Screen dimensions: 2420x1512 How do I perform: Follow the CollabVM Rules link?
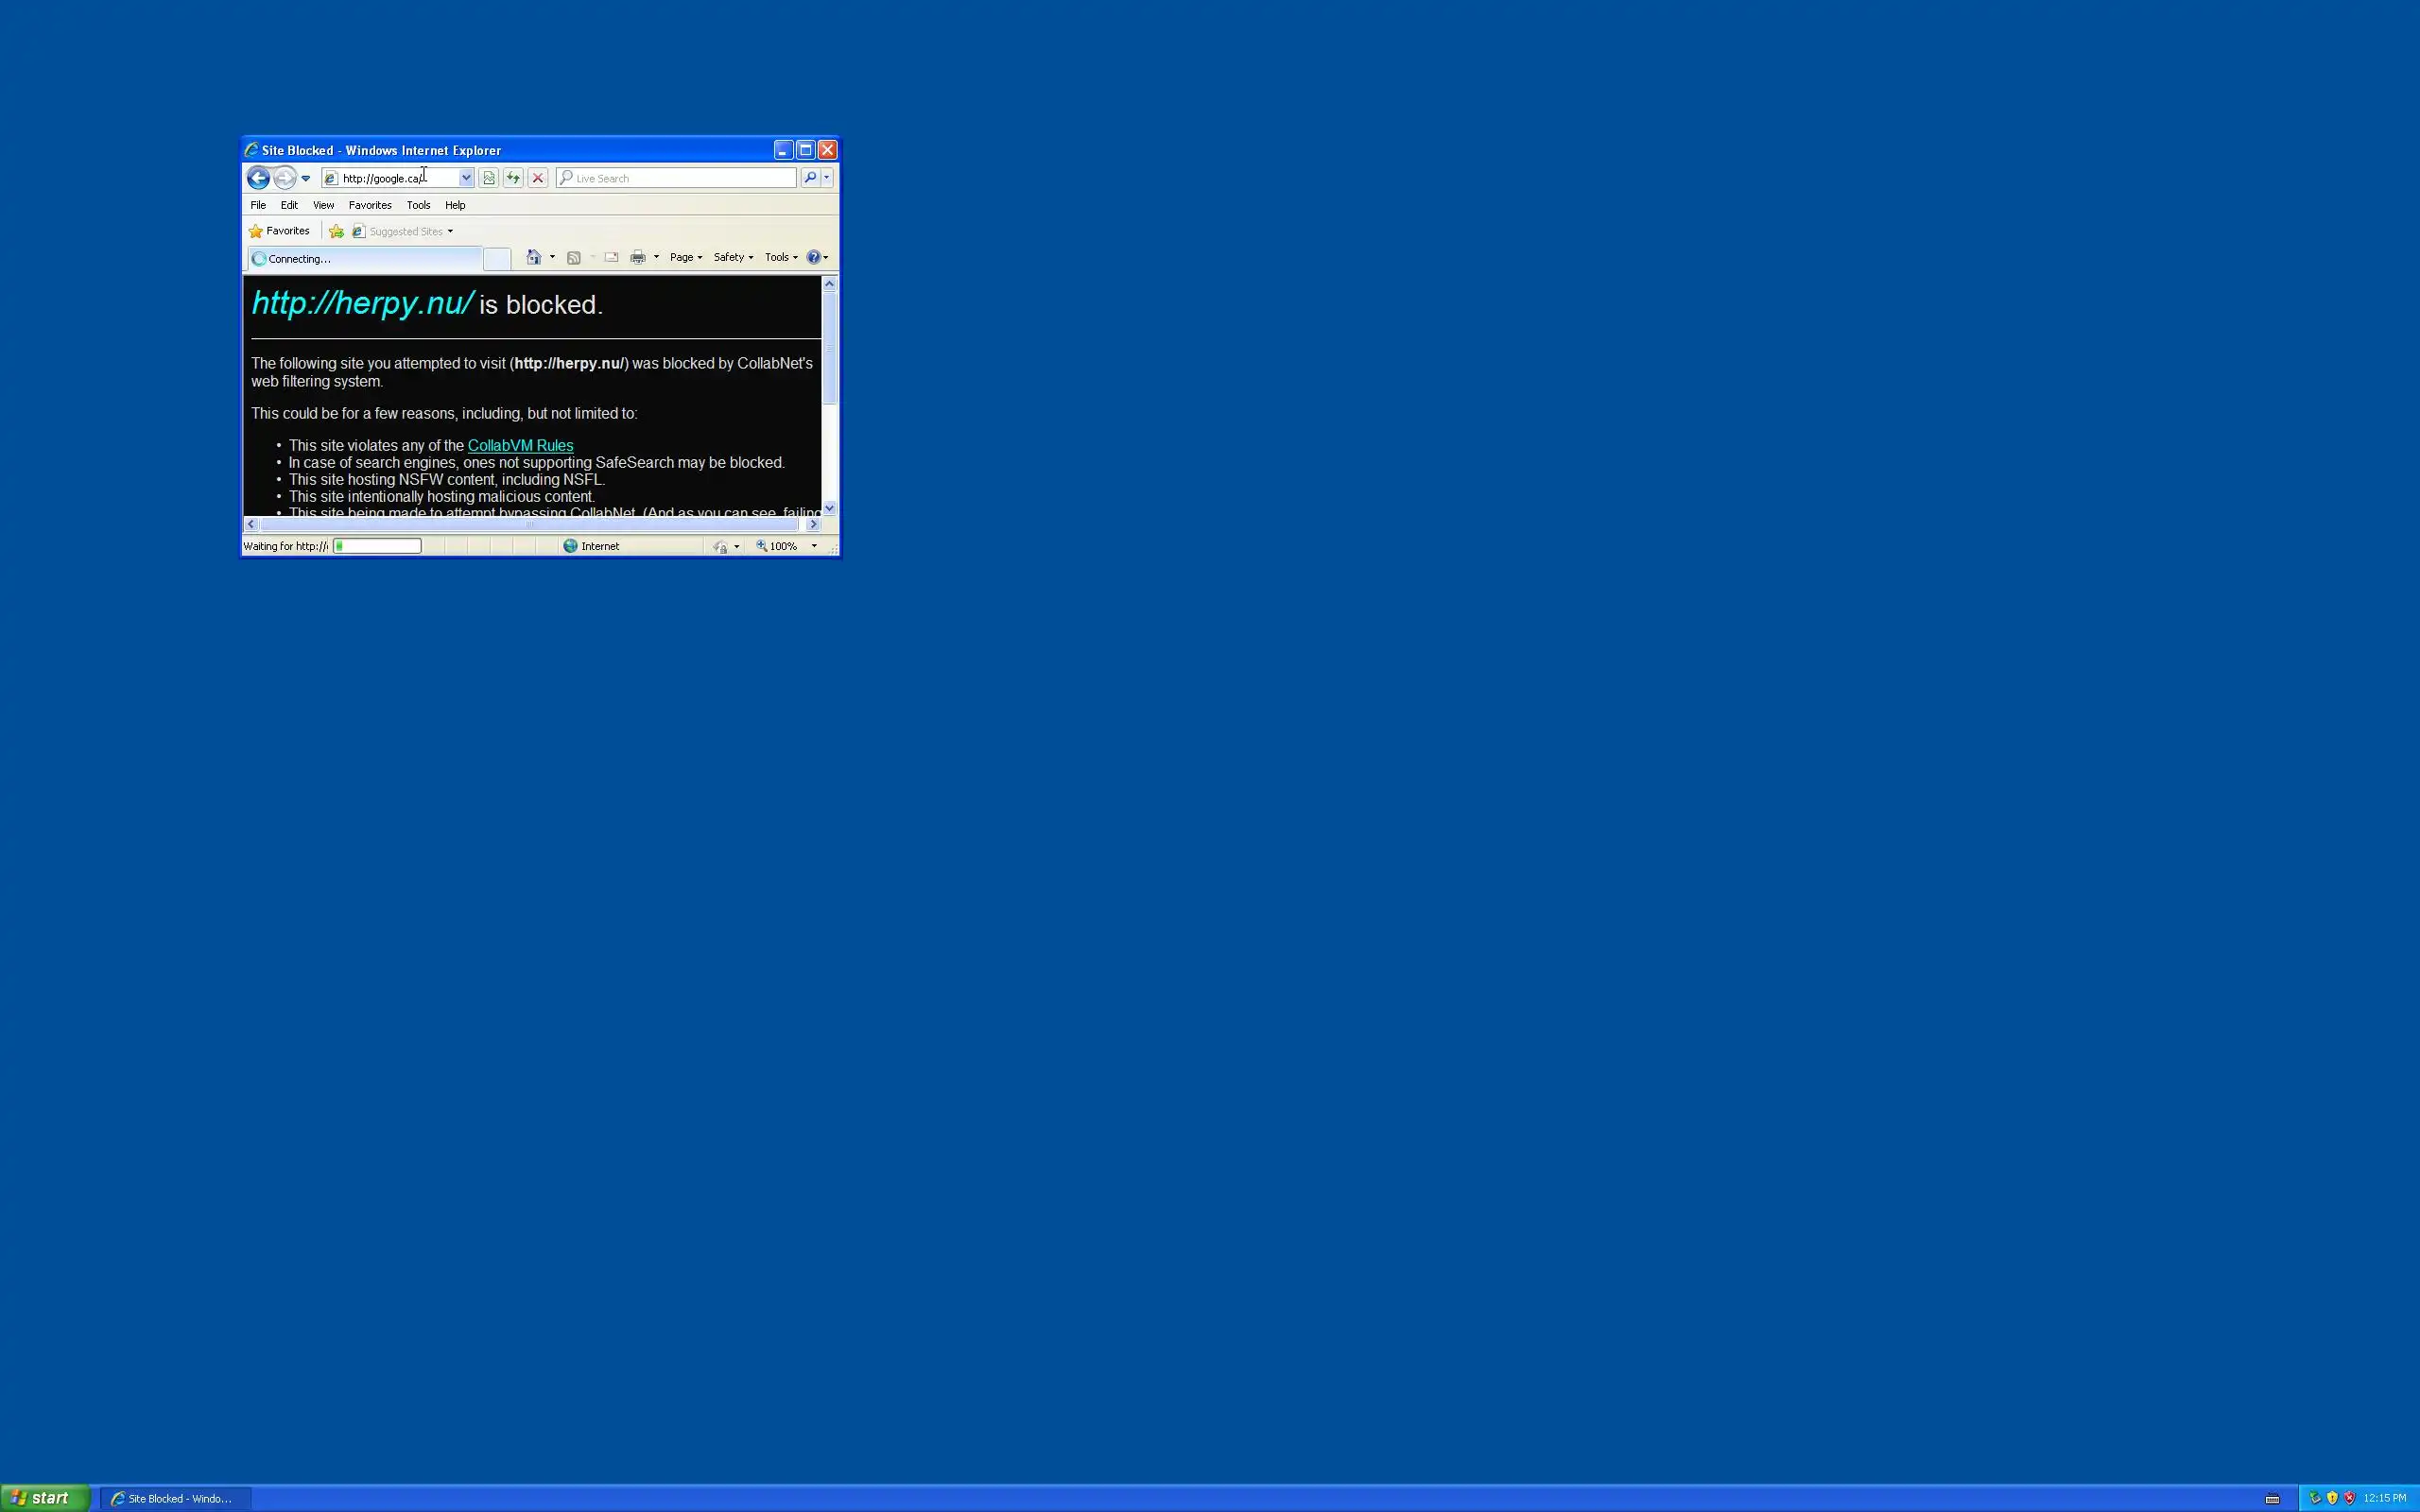[520, 446]
